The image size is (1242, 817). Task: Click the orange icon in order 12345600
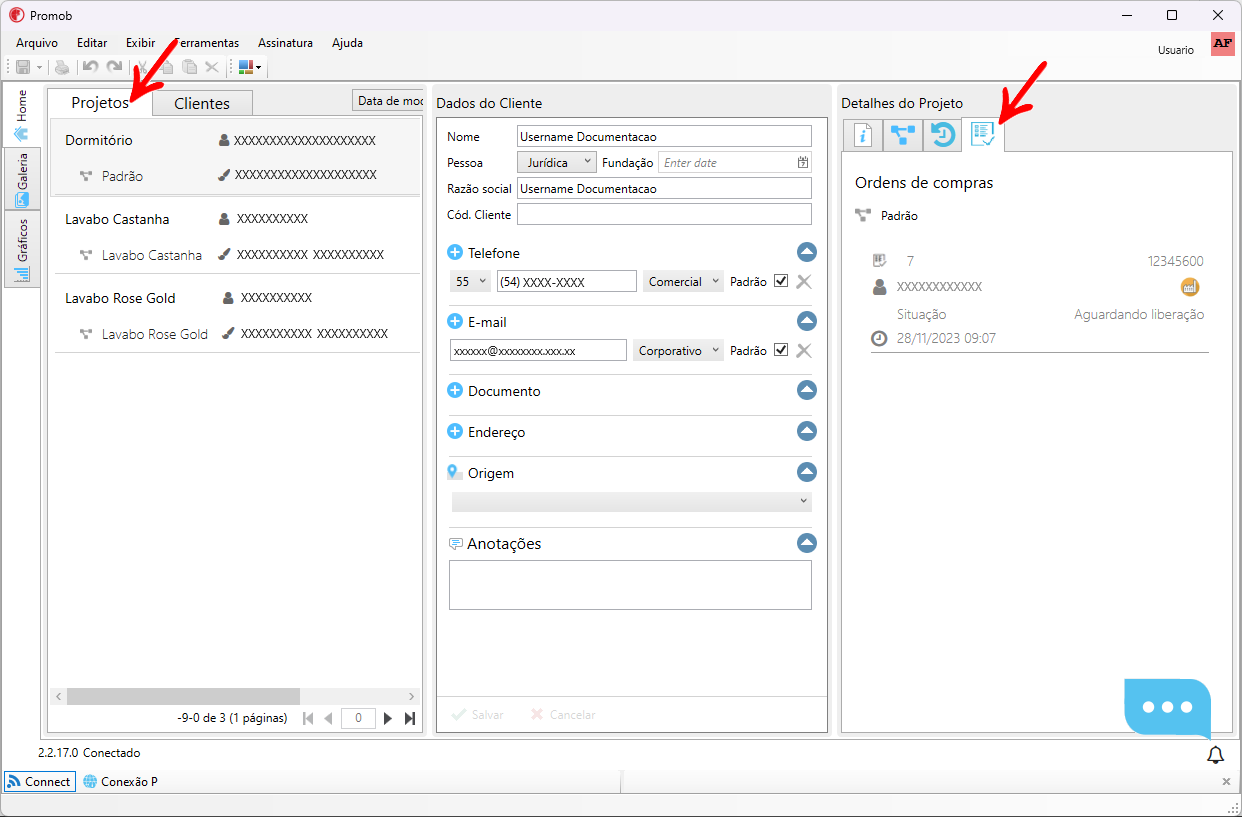coord(1190,287)
